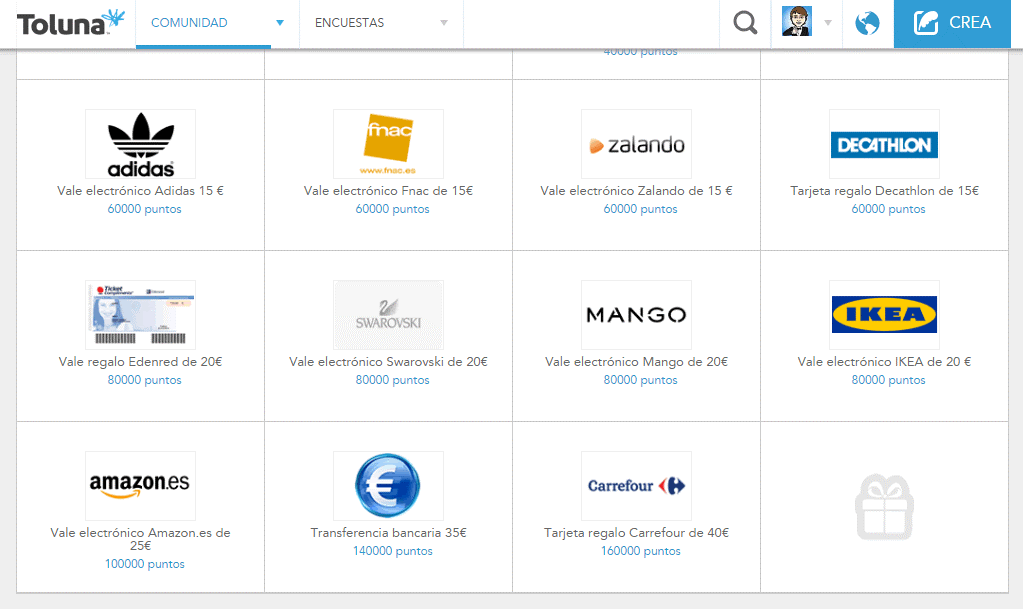The width and height of the screenshot is (1023, 609).
Task: Click the IKEA logo image
Action: 884,315
